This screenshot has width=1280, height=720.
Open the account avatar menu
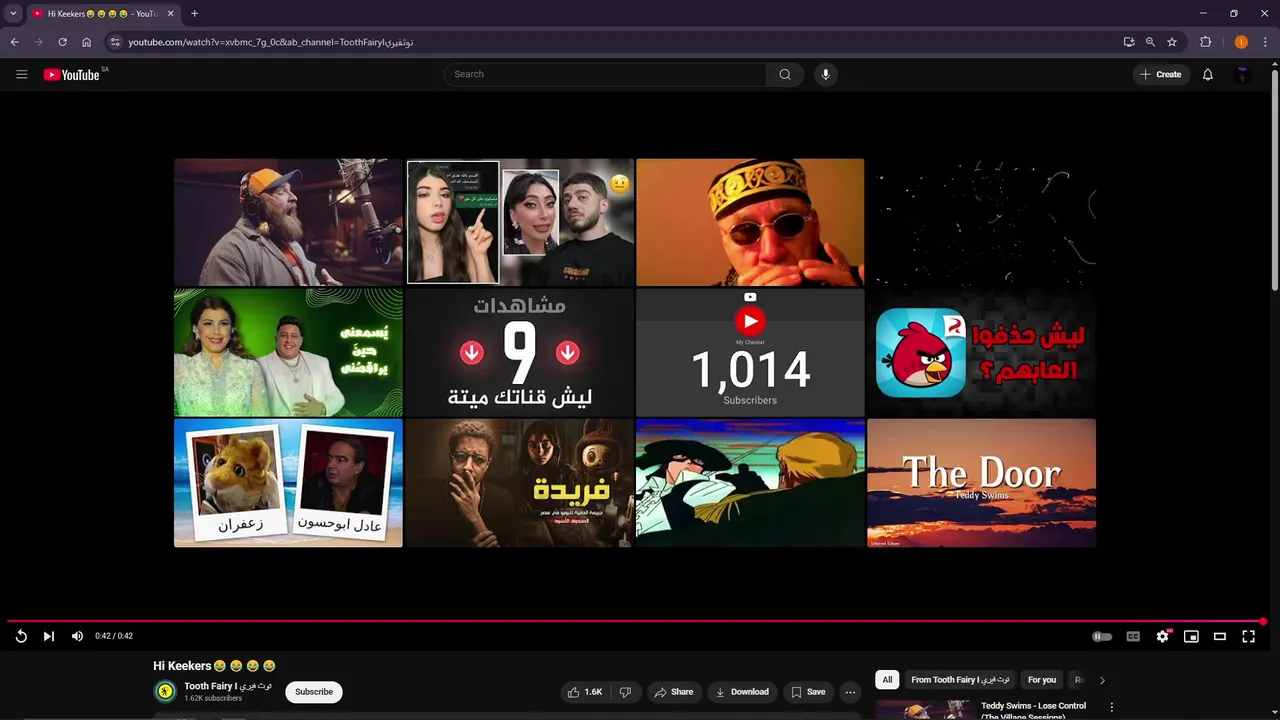coord(1242,74)
